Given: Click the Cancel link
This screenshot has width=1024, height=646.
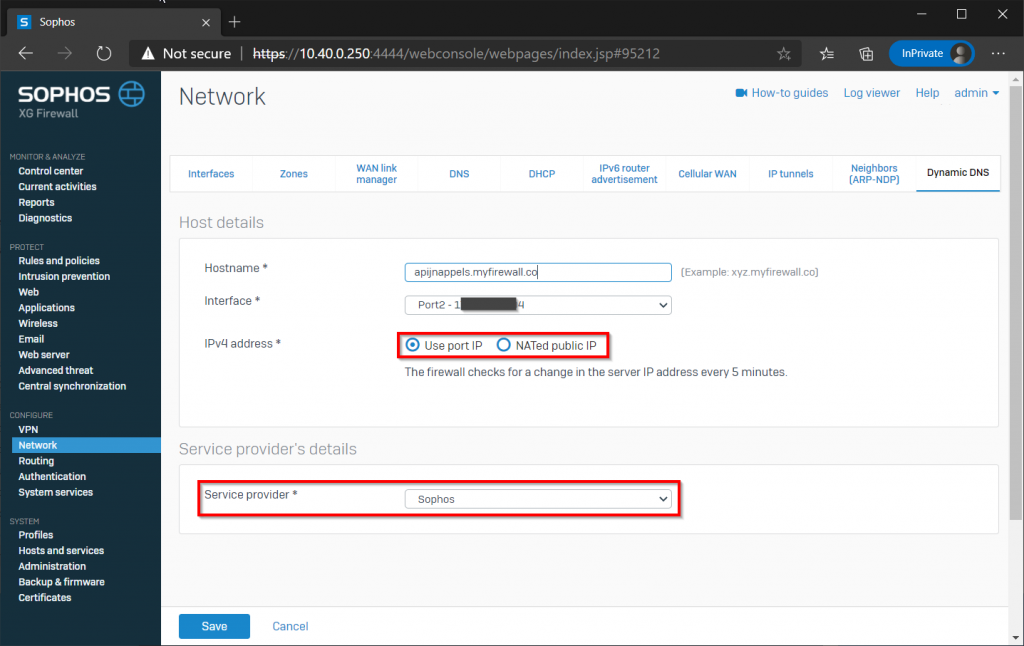Looking at the screenshot, I should [290, 626].
